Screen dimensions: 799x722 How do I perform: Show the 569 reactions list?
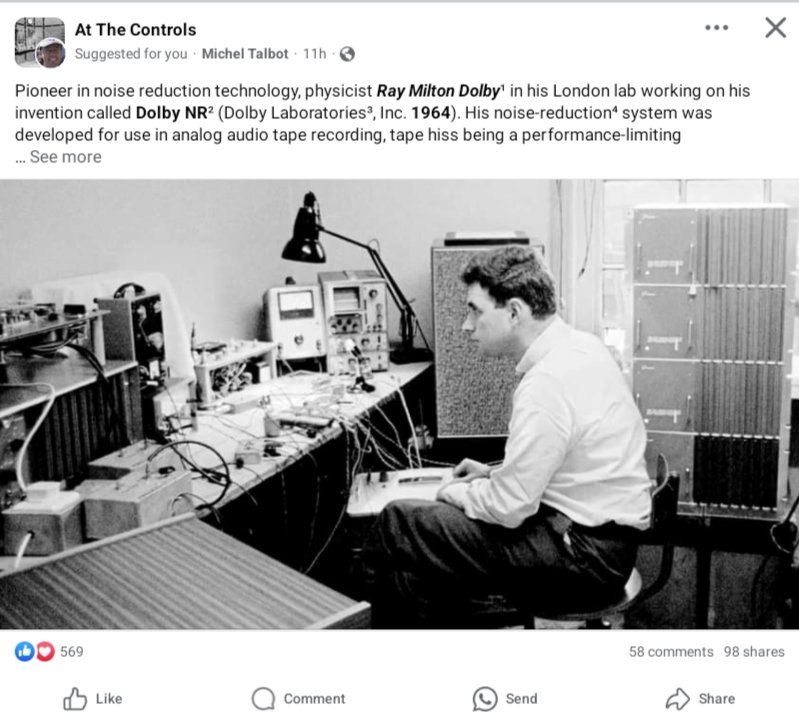coord(72,652)
